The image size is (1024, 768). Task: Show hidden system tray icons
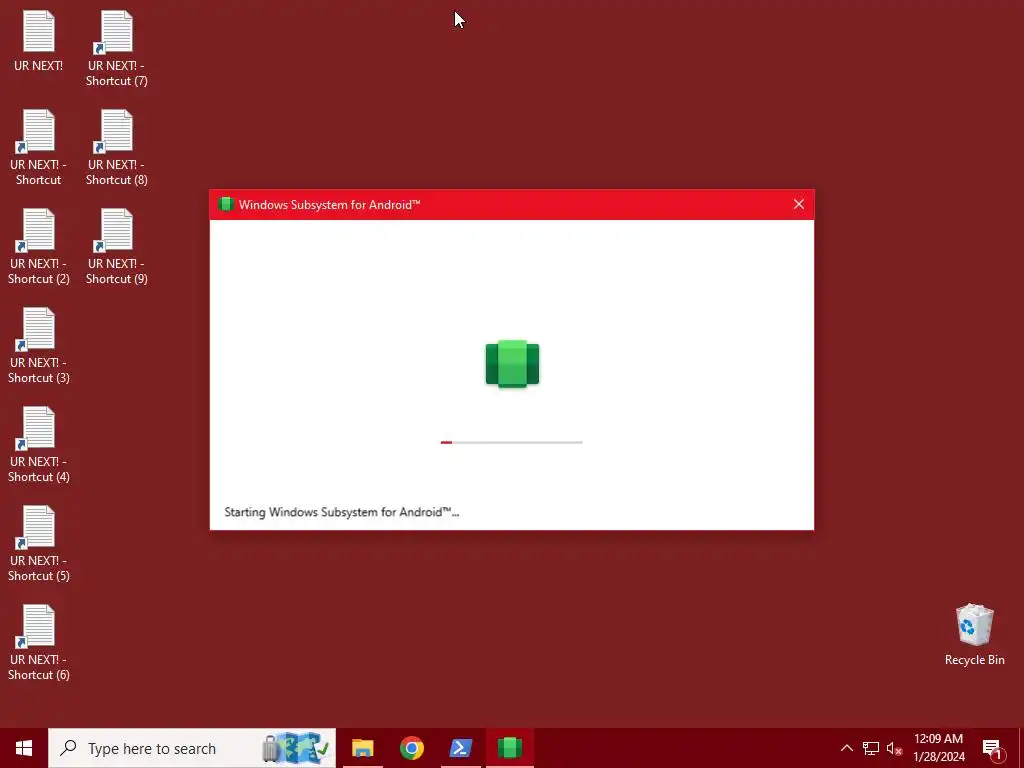(x=846, y=748)
